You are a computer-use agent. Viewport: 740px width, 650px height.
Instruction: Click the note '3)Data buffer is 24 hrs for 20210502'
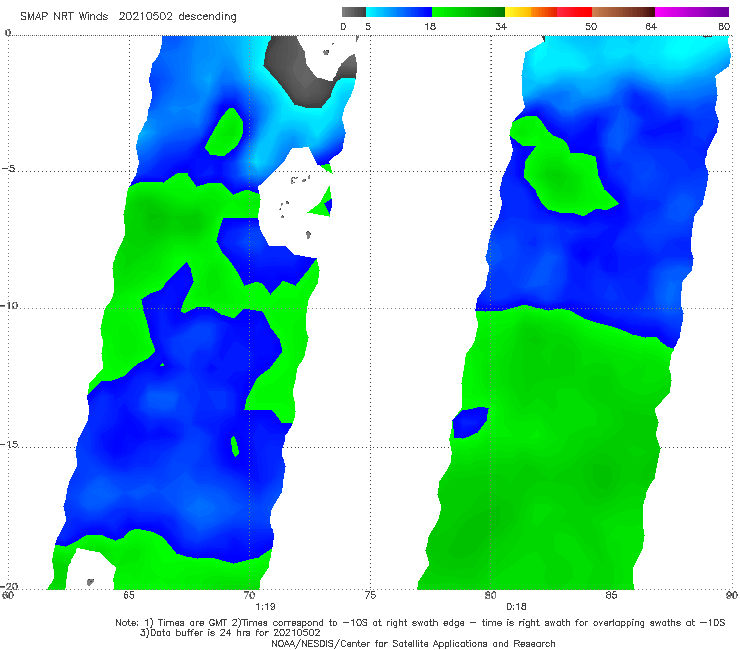tap(230, 633)
